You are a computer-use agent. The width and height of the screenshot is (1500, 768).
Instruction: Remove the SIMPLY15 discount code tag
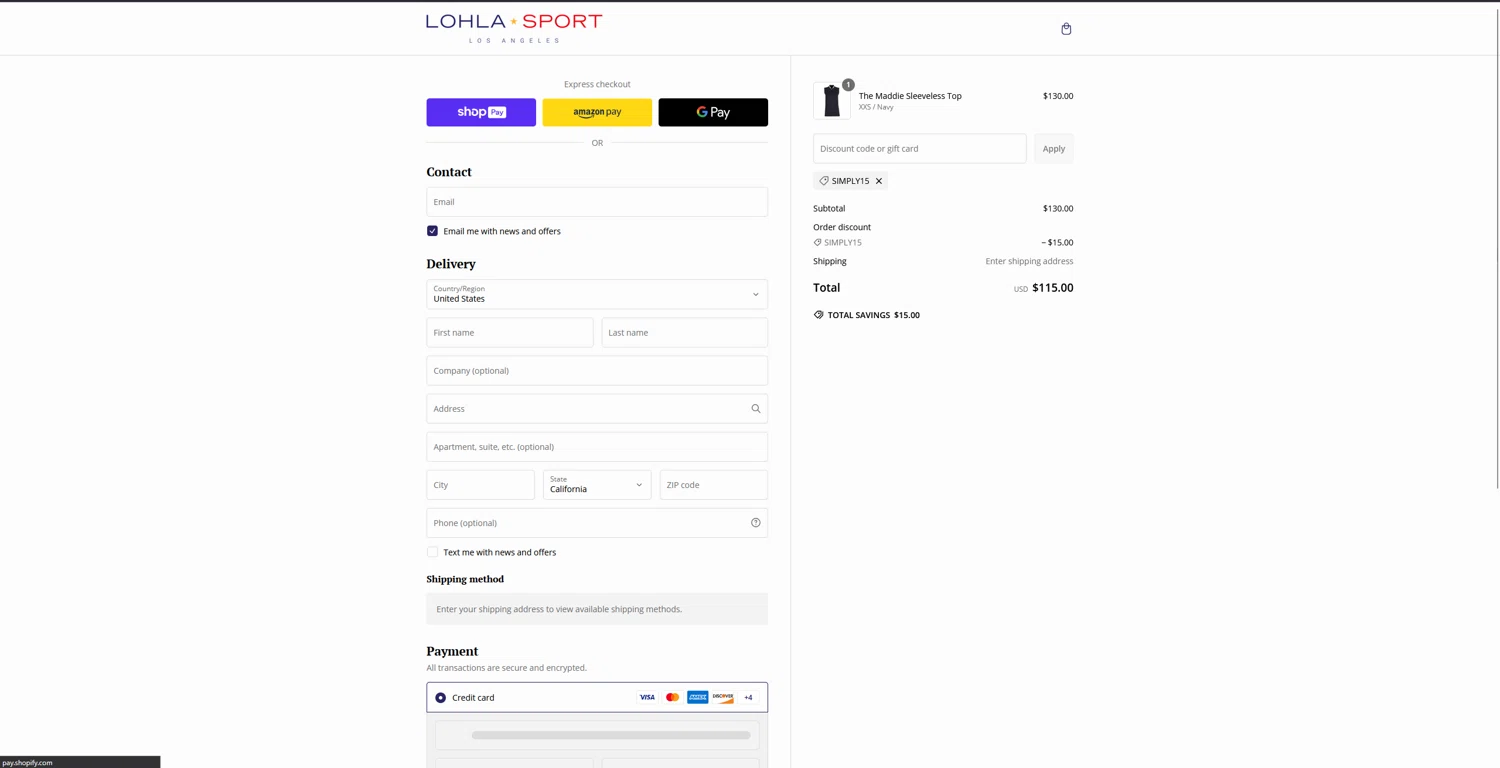(x=879, y=181)
